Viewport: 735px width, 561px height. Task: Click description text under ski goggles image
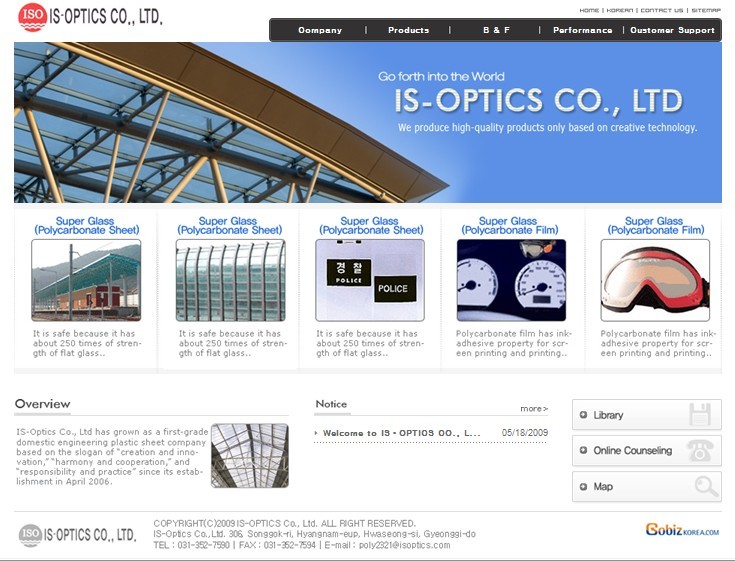[658, 343]
